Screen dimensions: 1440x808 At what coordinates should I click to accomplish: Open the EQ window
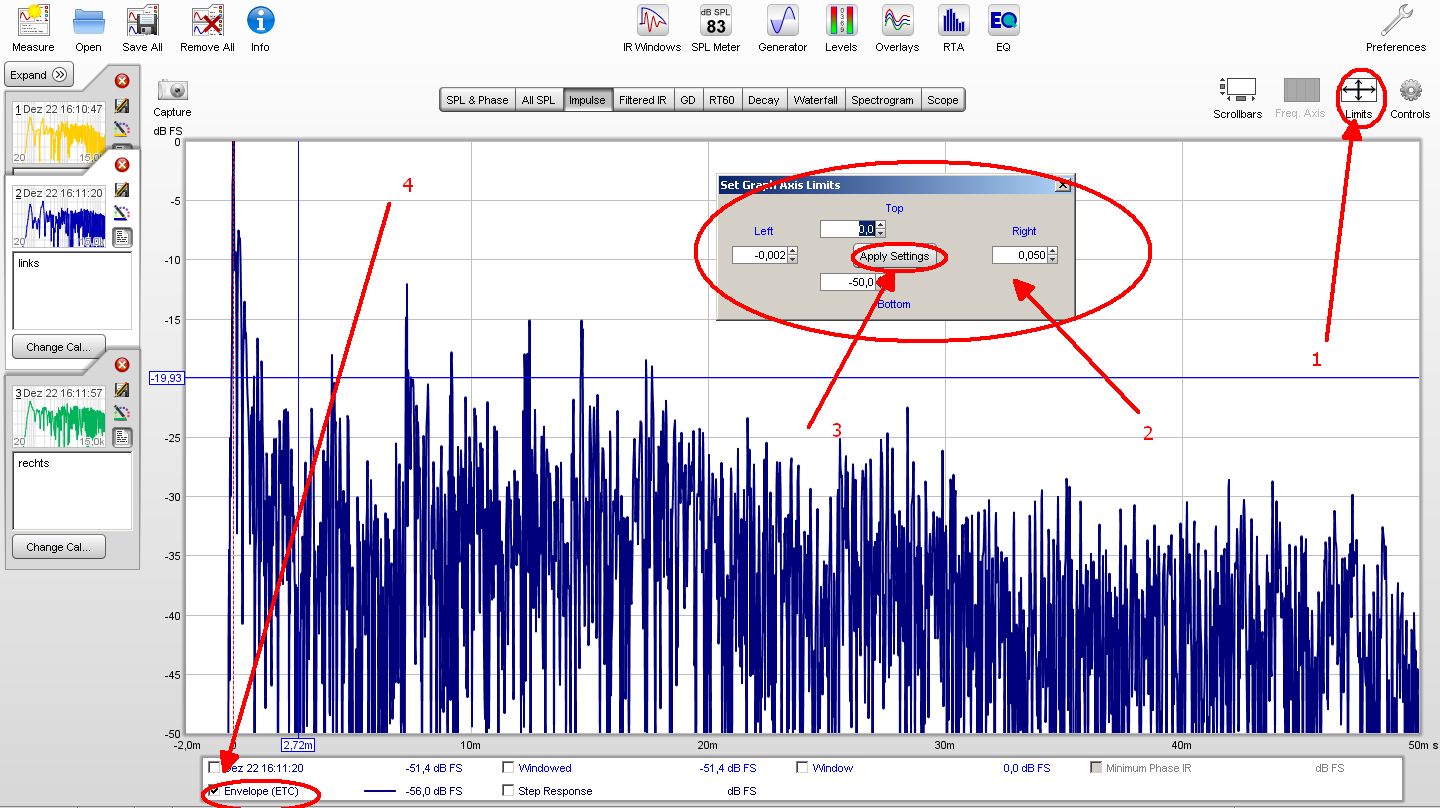click(x=1003, y=21)
